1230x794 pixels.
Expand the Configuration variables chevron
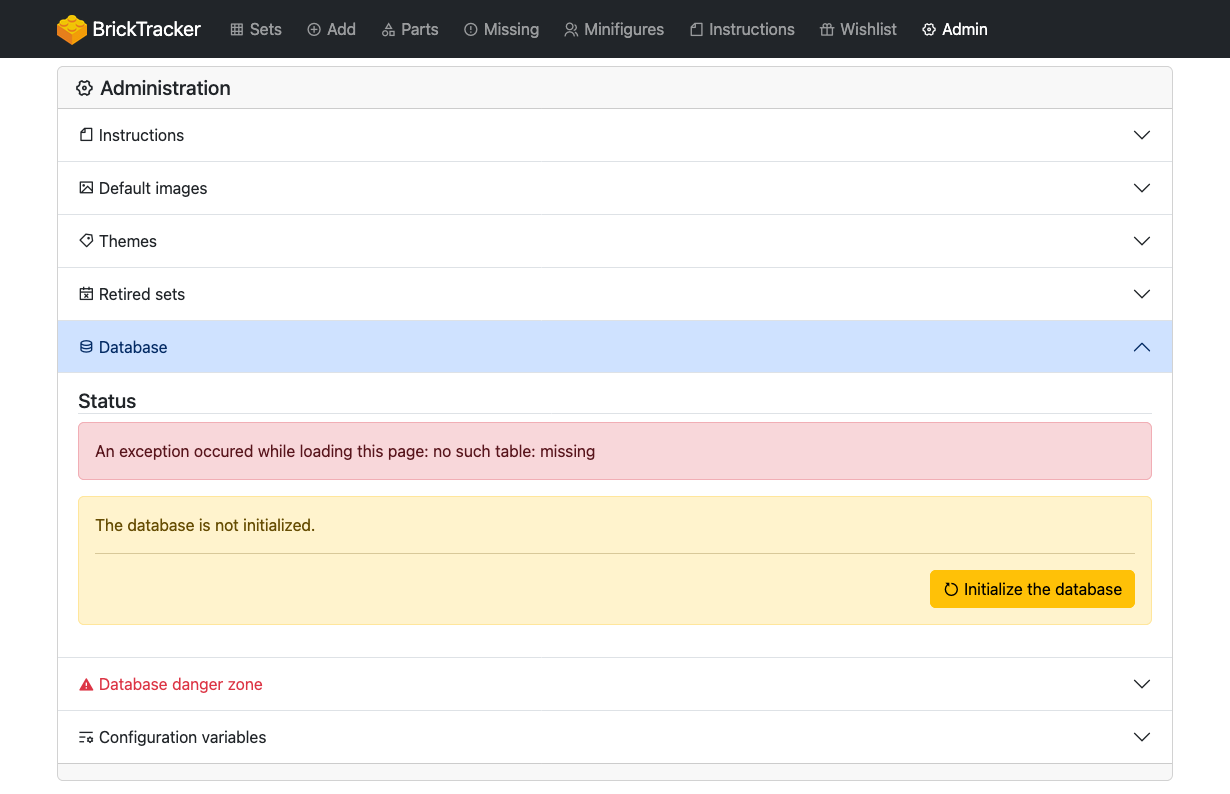click(x=1141, y=737)
